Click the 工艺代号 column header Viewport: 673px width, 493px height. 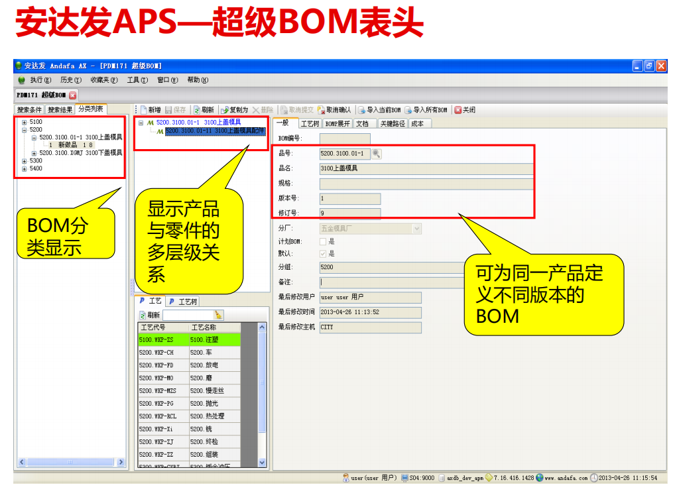(163, 328)
